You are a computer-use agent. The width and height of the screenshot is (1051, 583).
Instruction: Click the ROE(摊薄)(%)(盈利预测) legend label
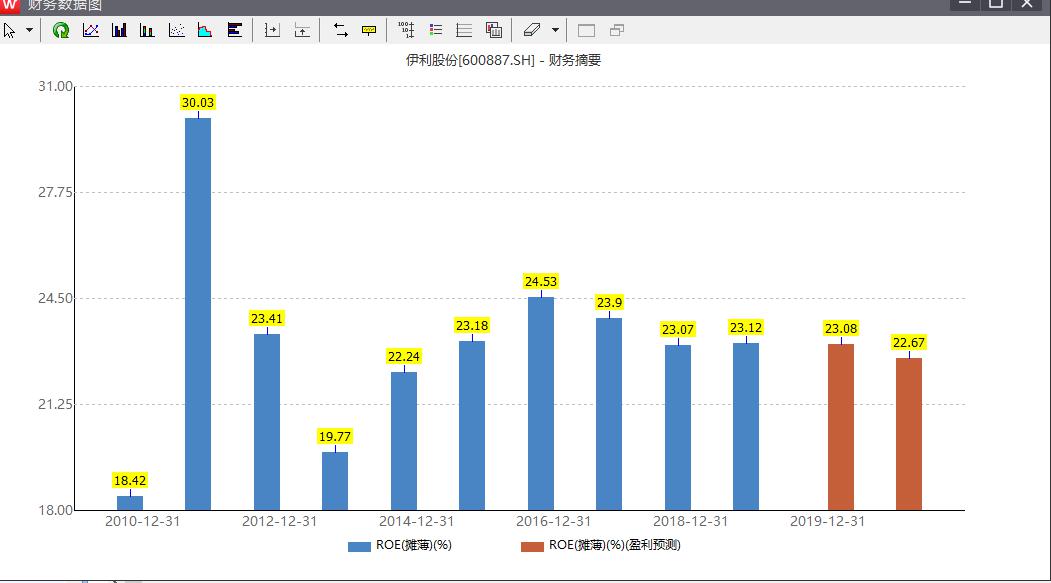[614, 546]
